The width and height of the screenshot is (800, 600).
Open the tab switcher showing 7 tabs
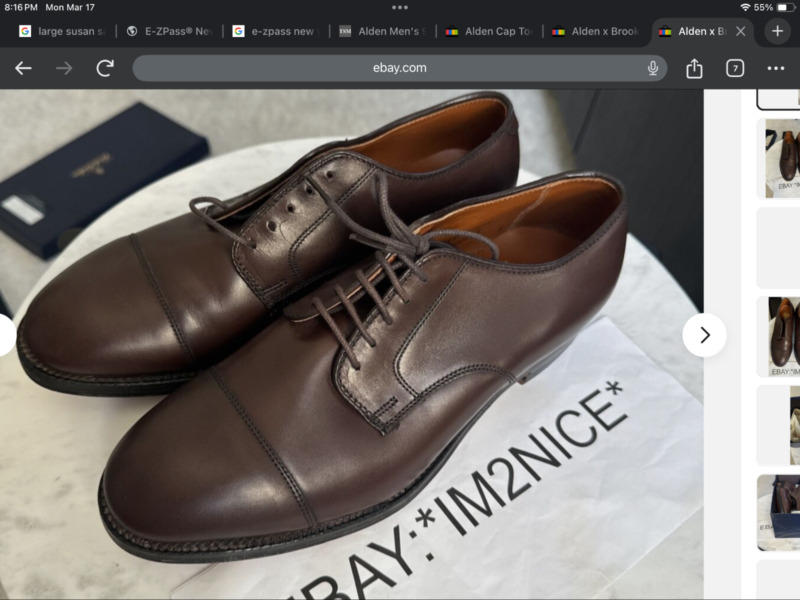[734, 69]
